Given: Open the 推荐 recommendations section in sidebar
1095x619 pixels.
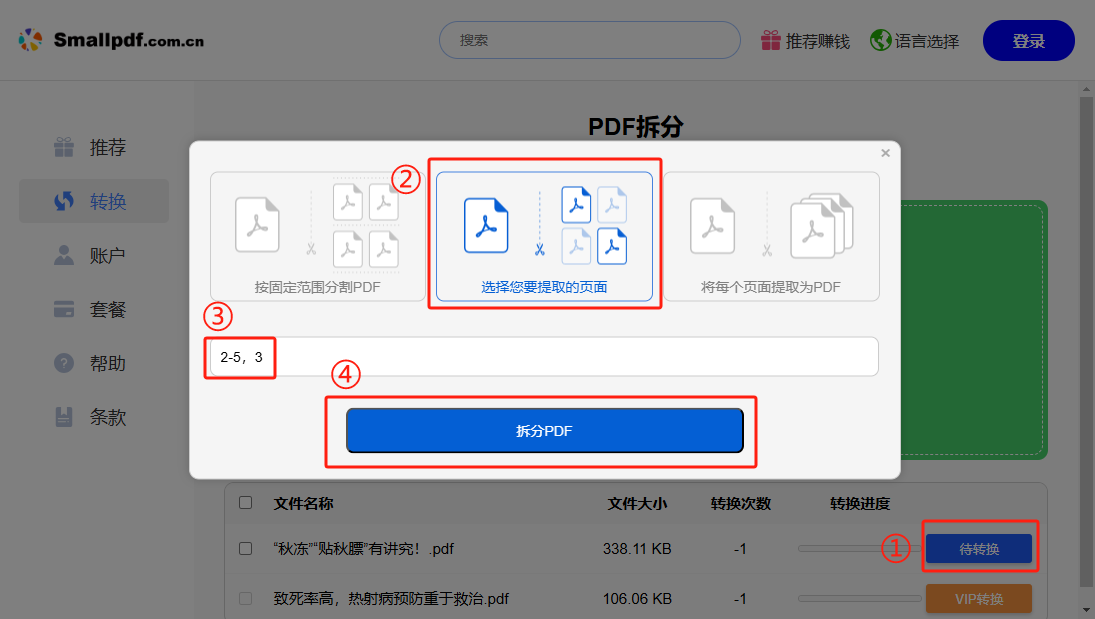Looking at the screenshot, I should click(x=63, y=147).
